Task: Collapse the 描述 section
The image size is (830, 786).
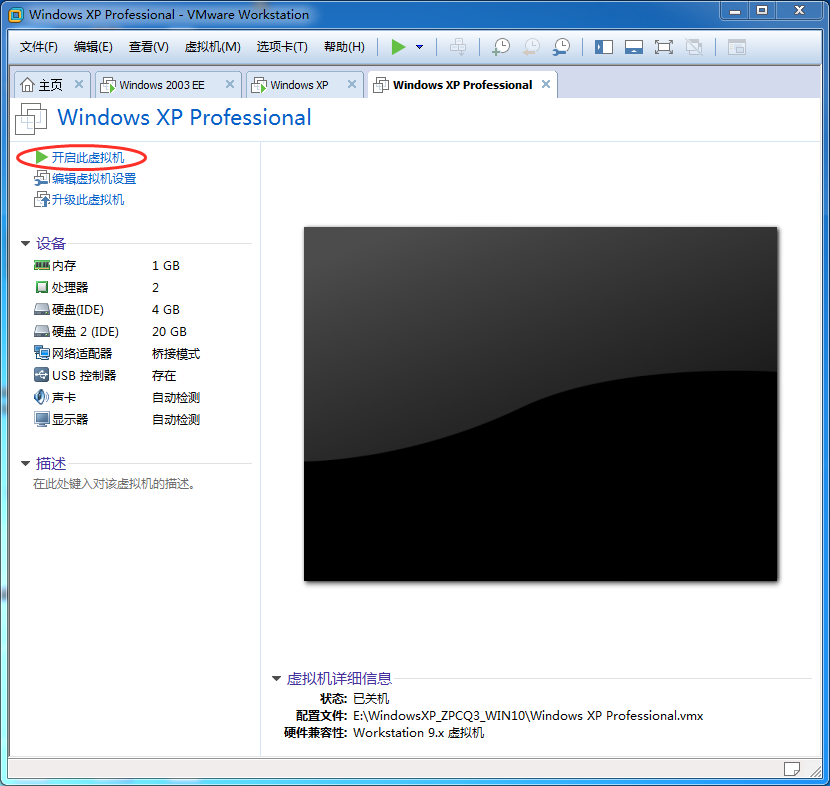Action: coord(25,464)
